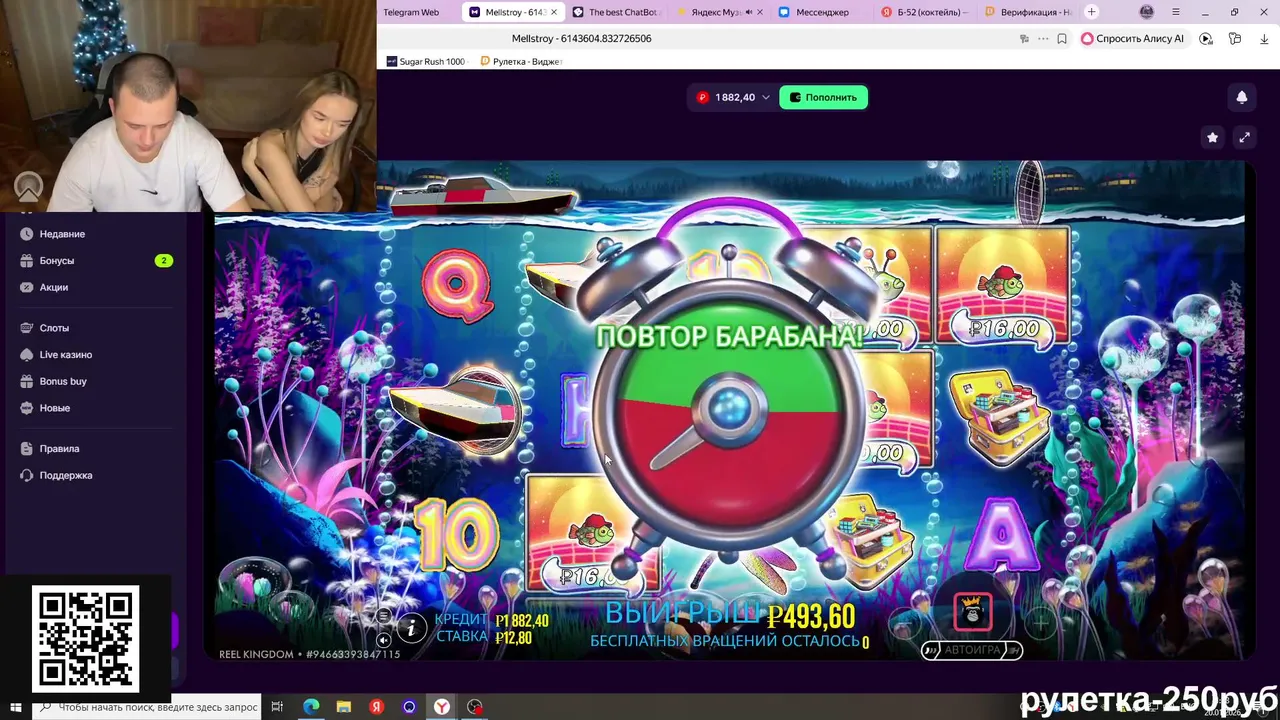Switch to The best ChatBot tab

pos(616,12)
